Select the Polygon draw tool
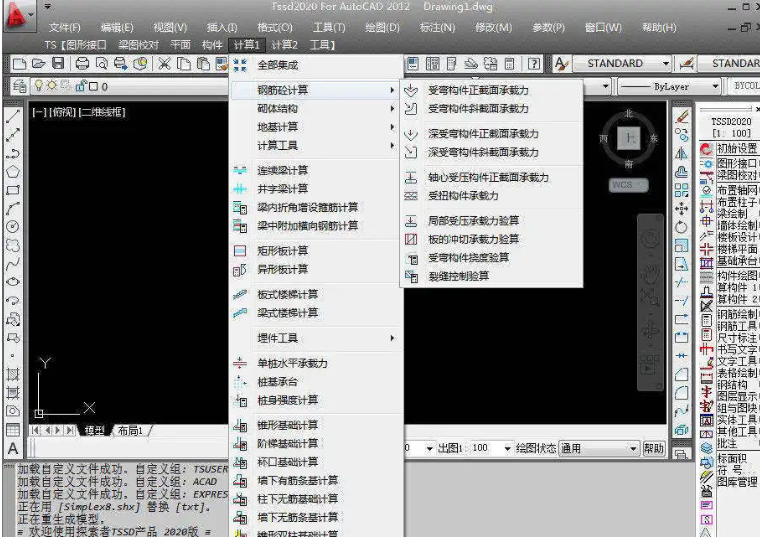This screenshot has width=760, height=538. coord(13,171)
